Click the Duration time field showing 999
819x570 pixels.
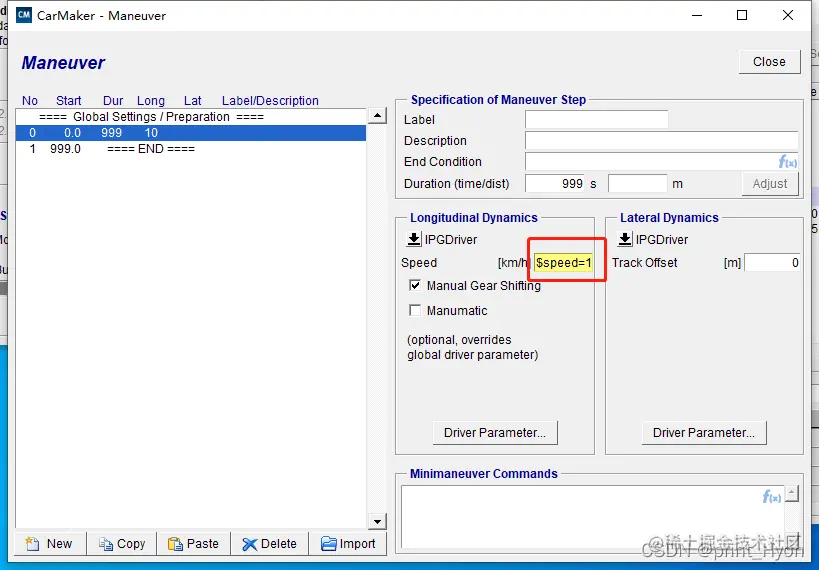coord(555,184)
